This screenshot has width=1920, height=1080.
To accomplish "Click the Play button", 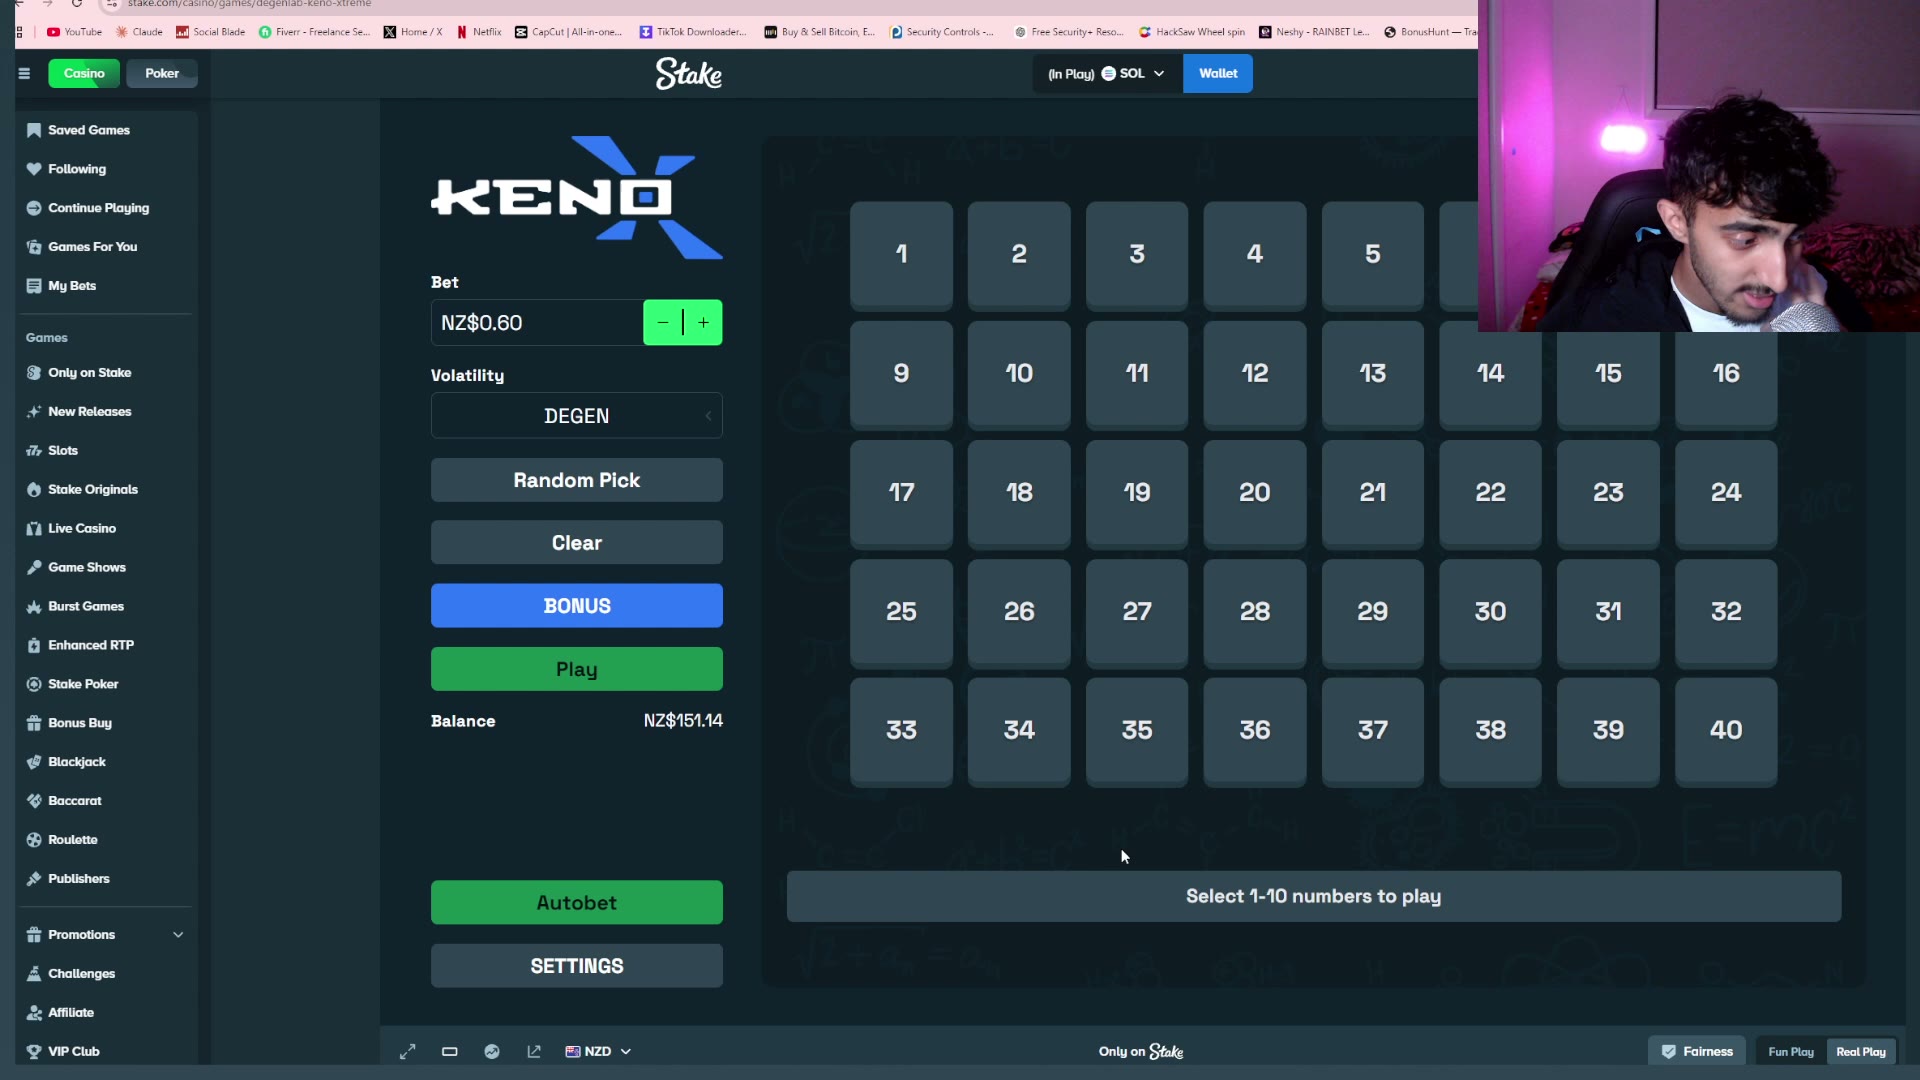I will click(x=576, y=669).
